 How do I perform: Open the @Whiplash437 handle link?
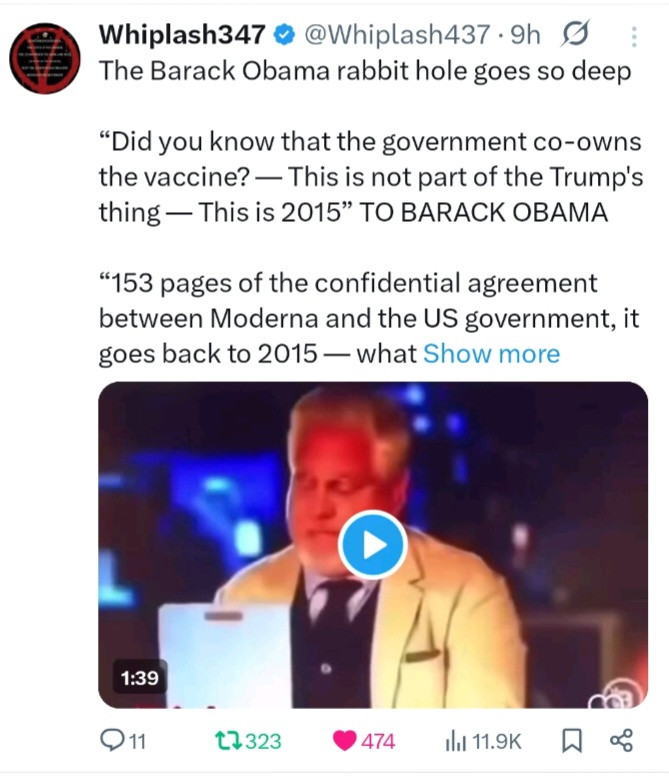click(x=398, y=36)
